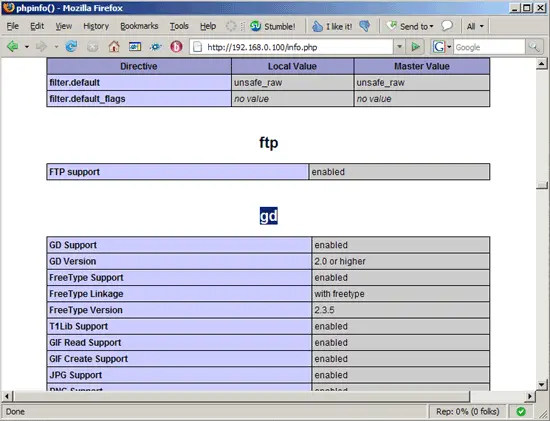Viewport: 550px width, 421px height.
Task: Click the green Go arrow beside the URL
Action: 415,47
